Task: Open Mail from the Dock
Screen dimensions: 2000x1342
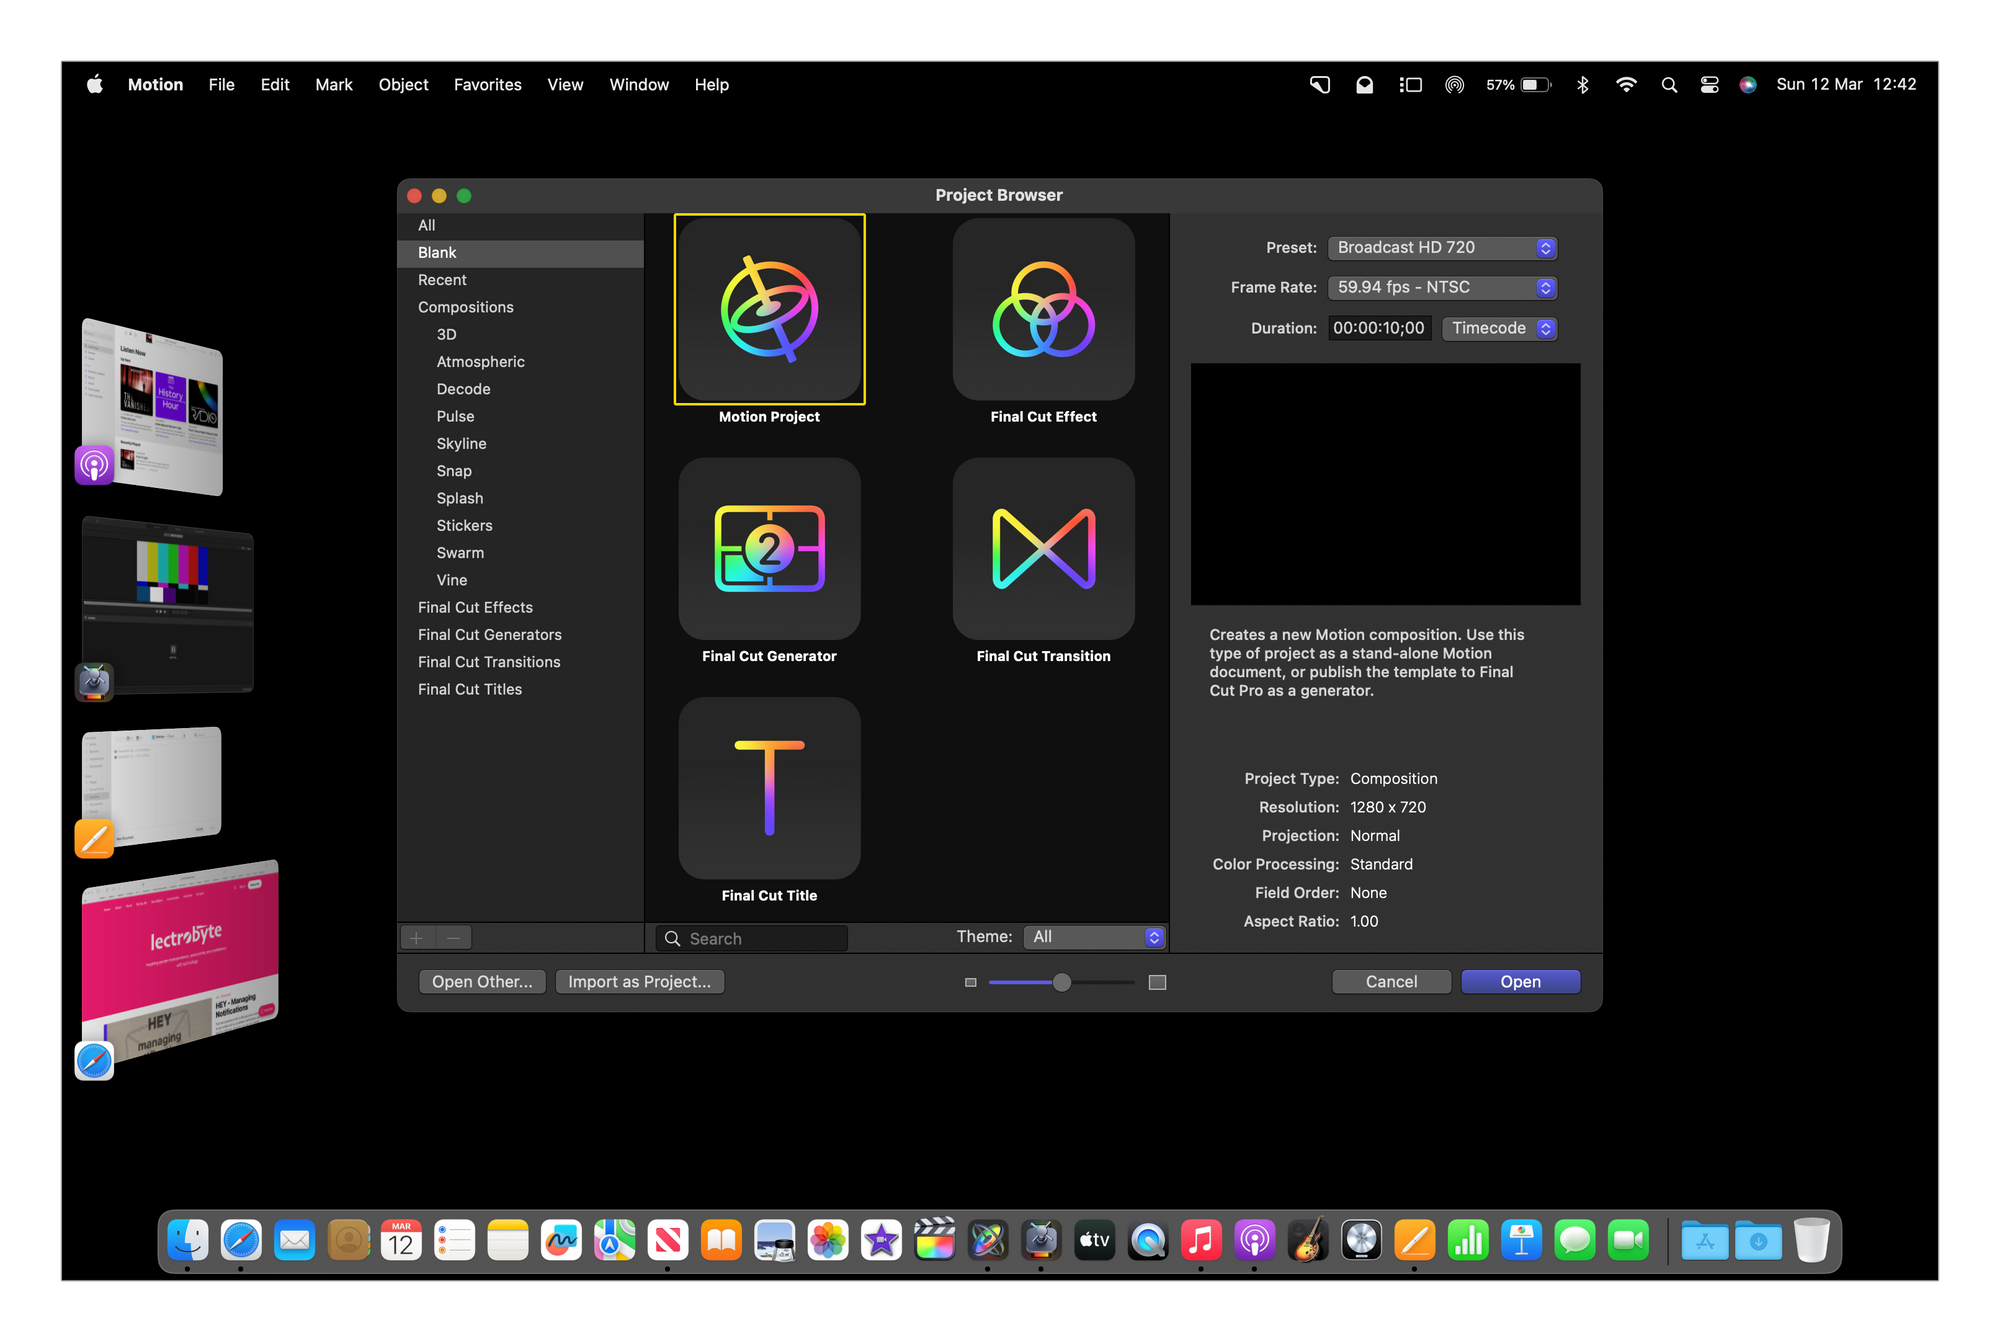Action: click(295, 1241)
